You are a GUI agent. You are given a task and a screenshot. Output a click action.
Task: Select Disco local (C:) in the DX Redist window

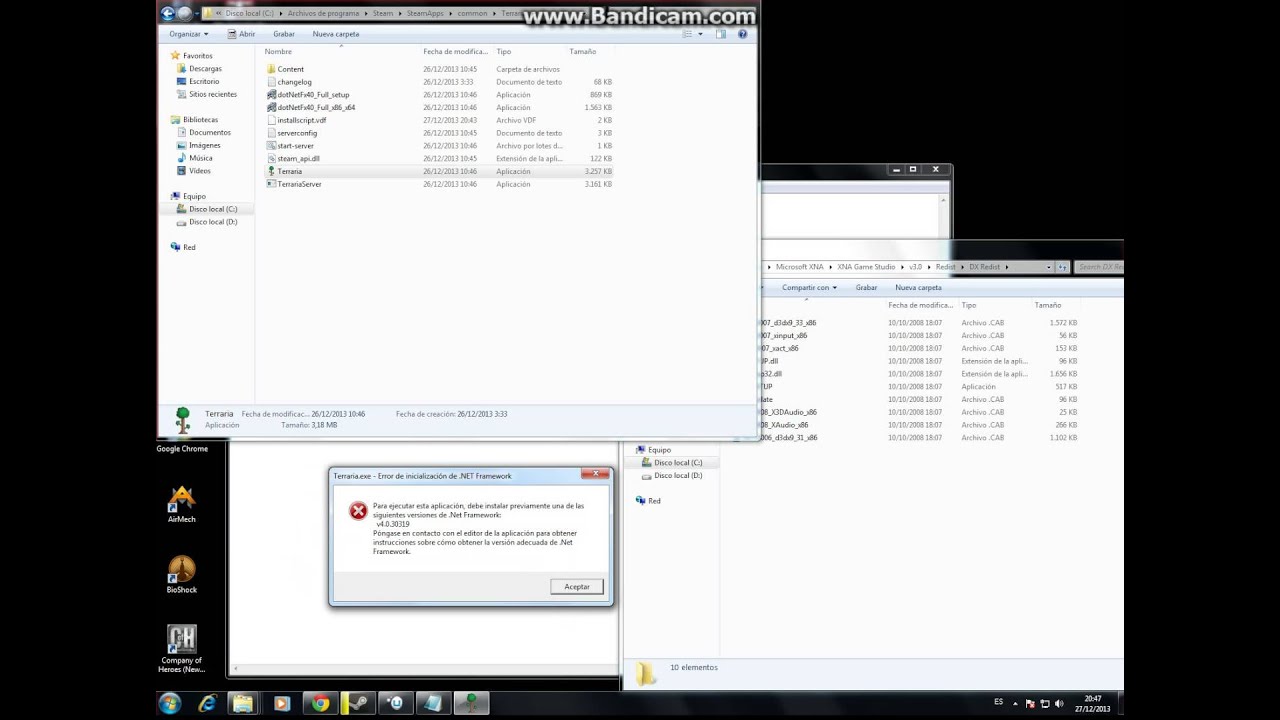(678, 463)
